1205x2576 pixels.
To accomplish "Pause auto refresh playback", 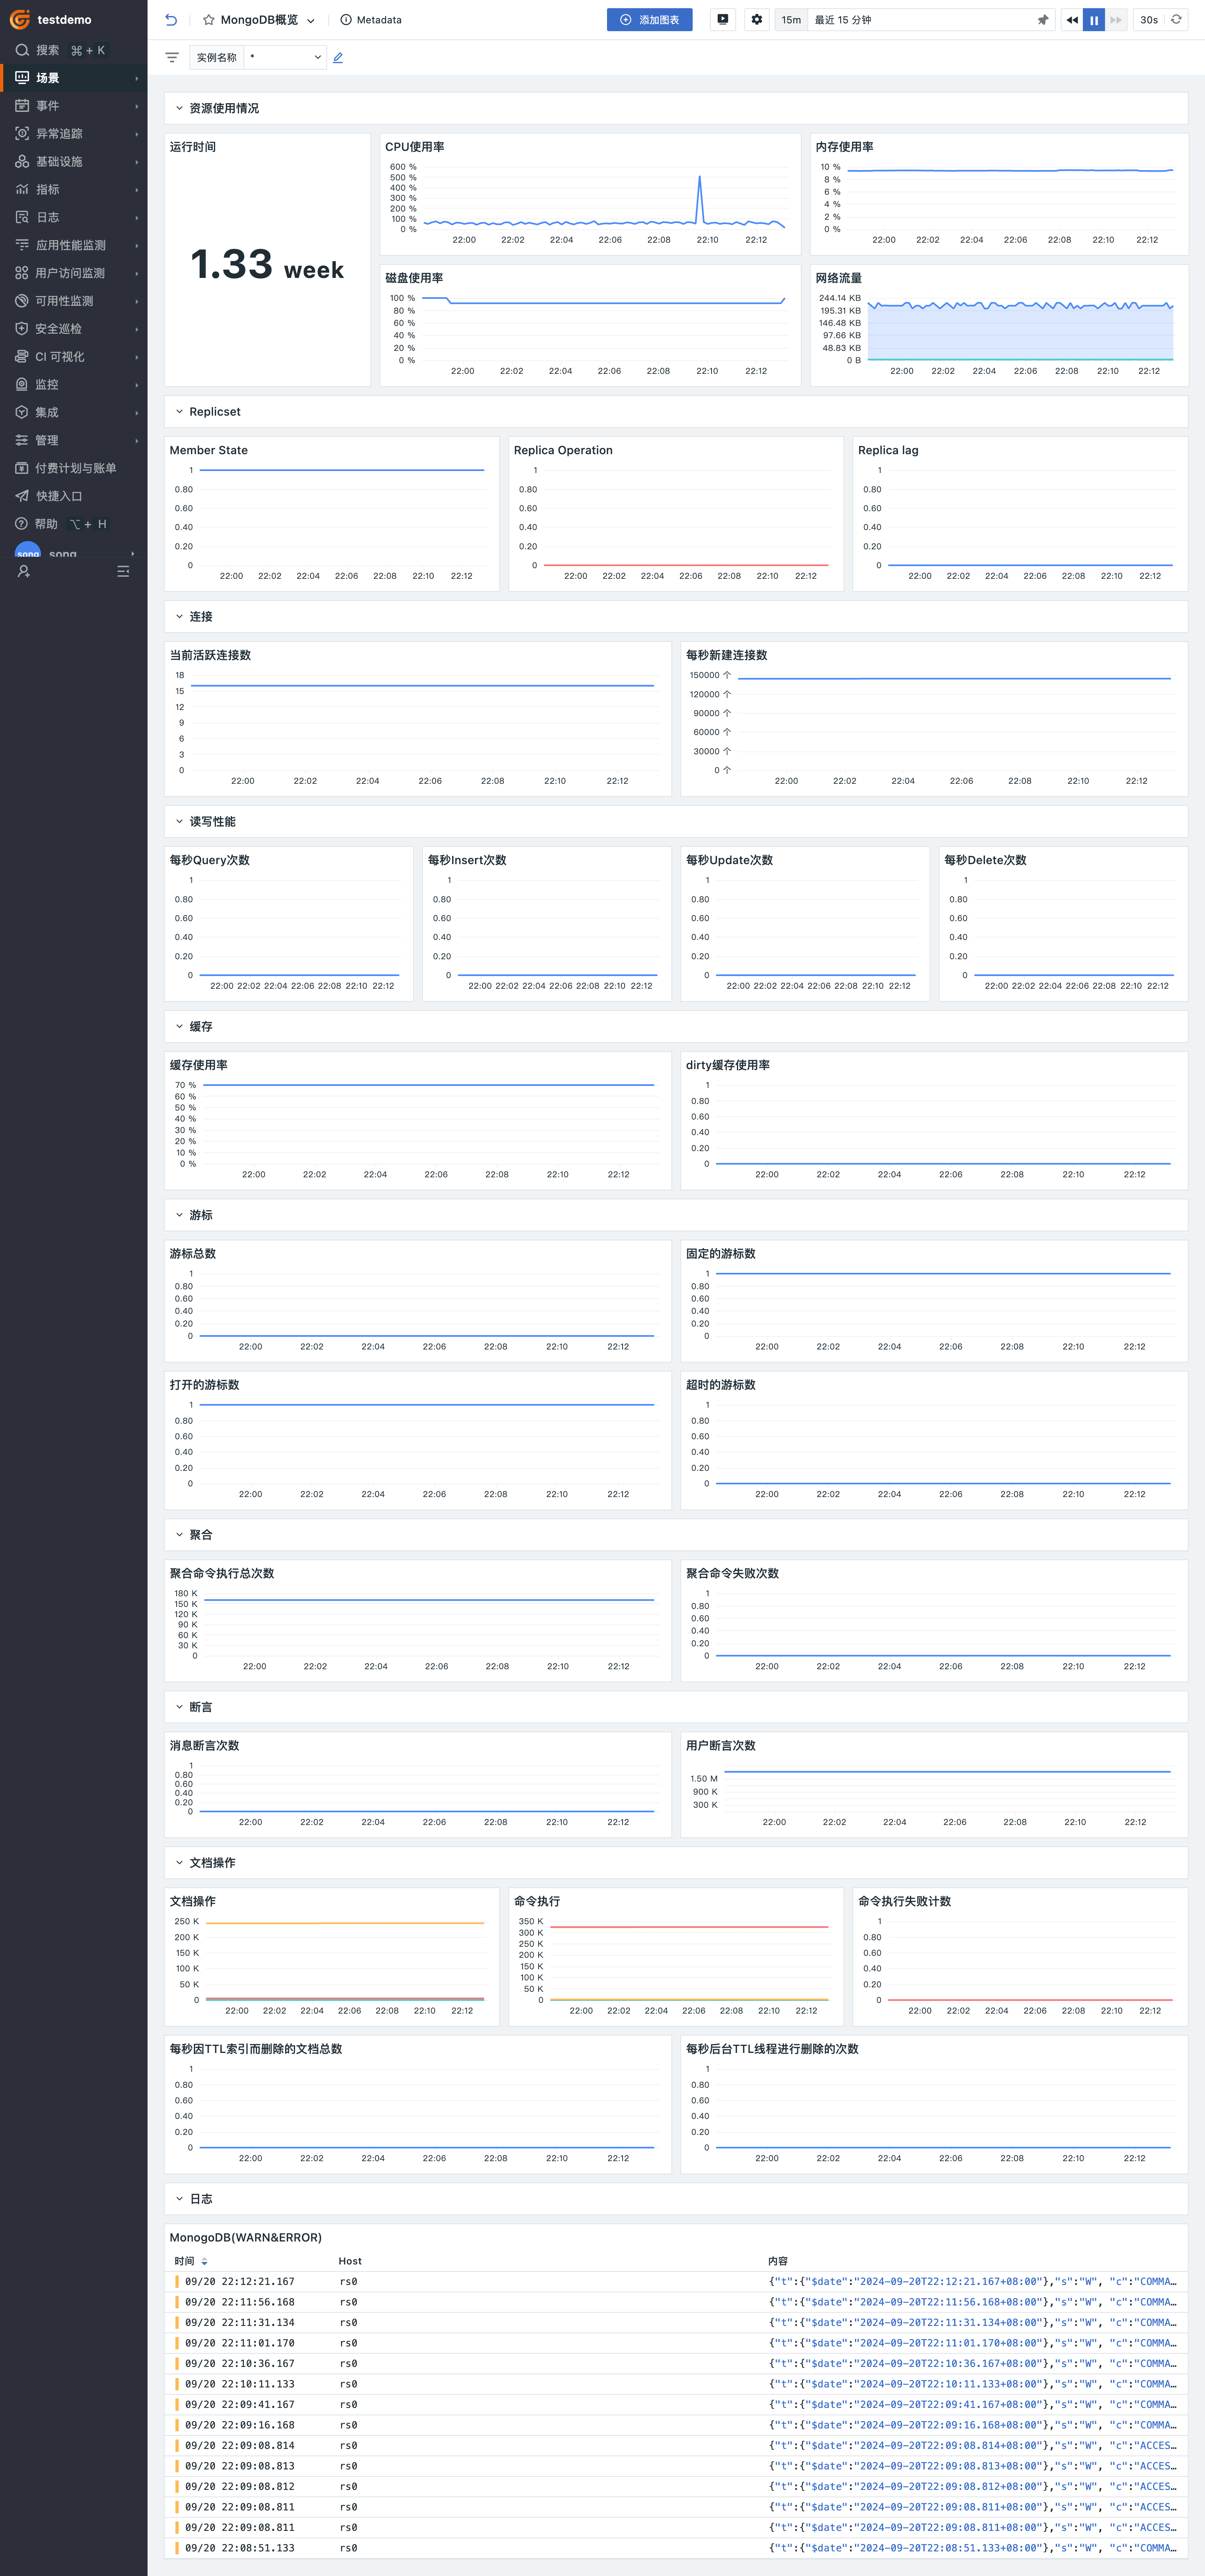I will click(x=1094, y=20).
